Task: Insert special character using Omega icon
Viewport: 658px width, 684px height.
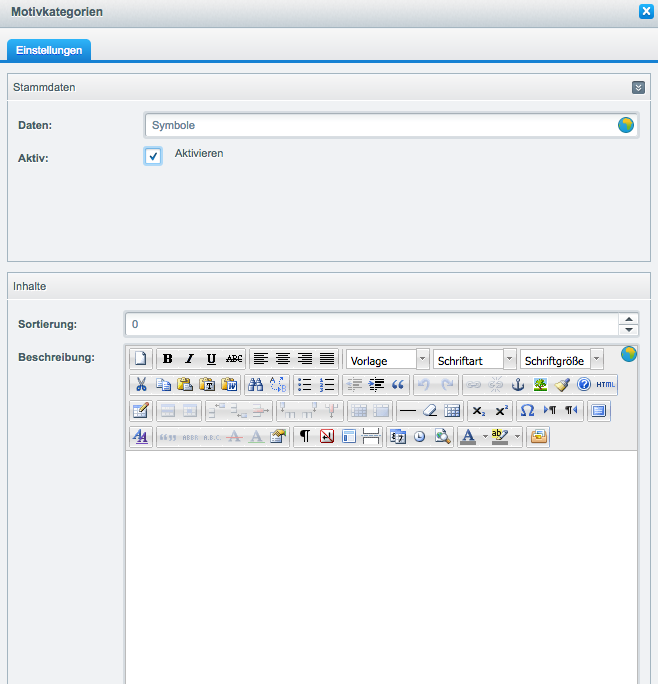Action: 527,411
